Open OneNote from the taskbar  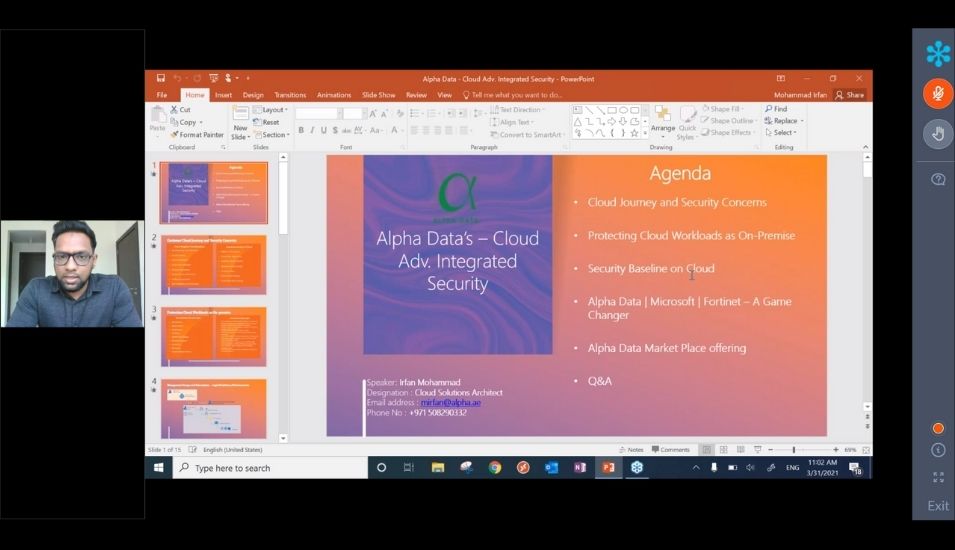point(580,467)
